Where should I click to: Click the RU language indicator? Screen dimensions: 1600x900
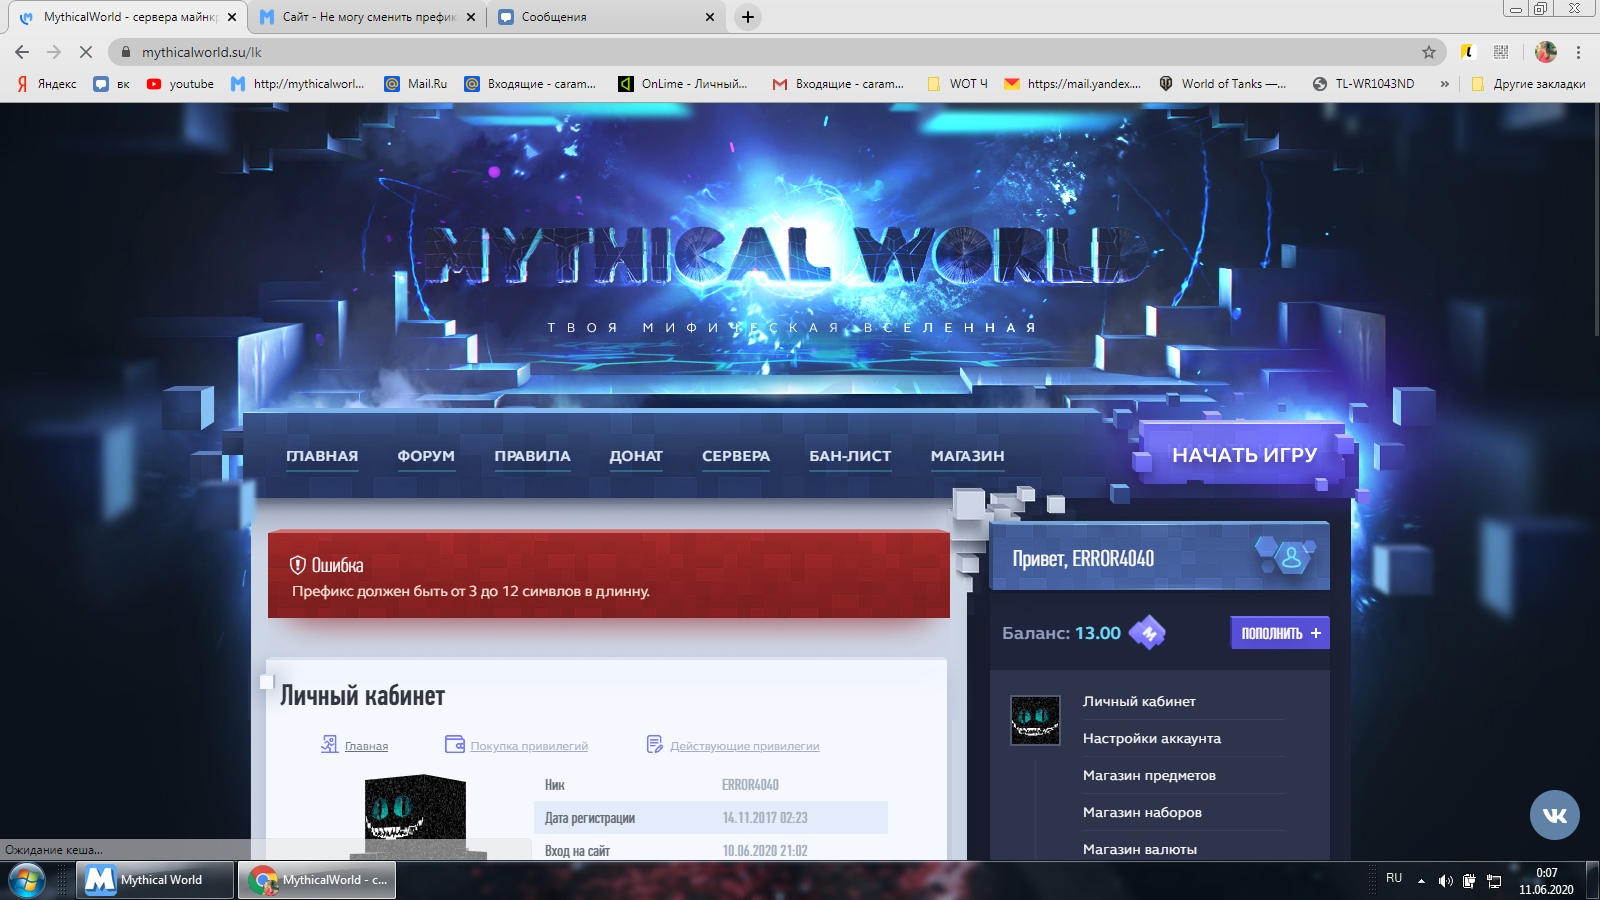(1394, 878)
